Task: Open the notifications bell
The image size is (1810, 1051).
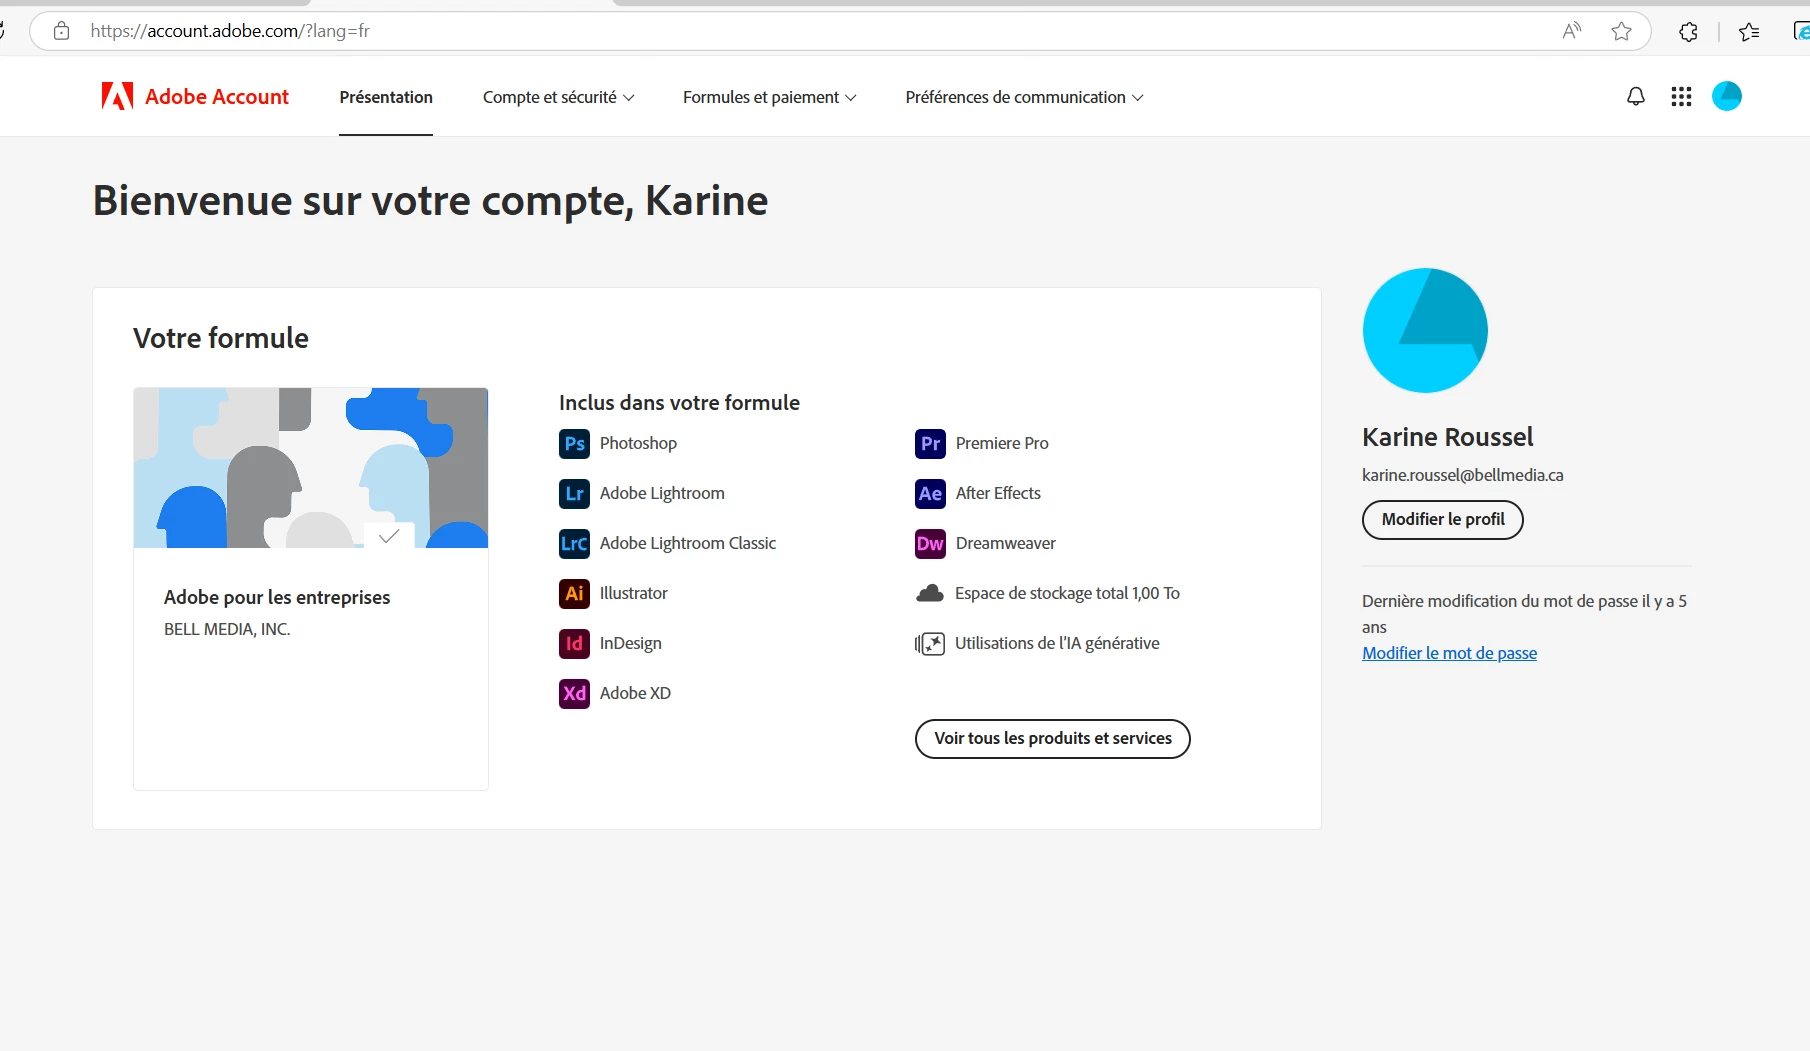Action: pos(1636,97)
